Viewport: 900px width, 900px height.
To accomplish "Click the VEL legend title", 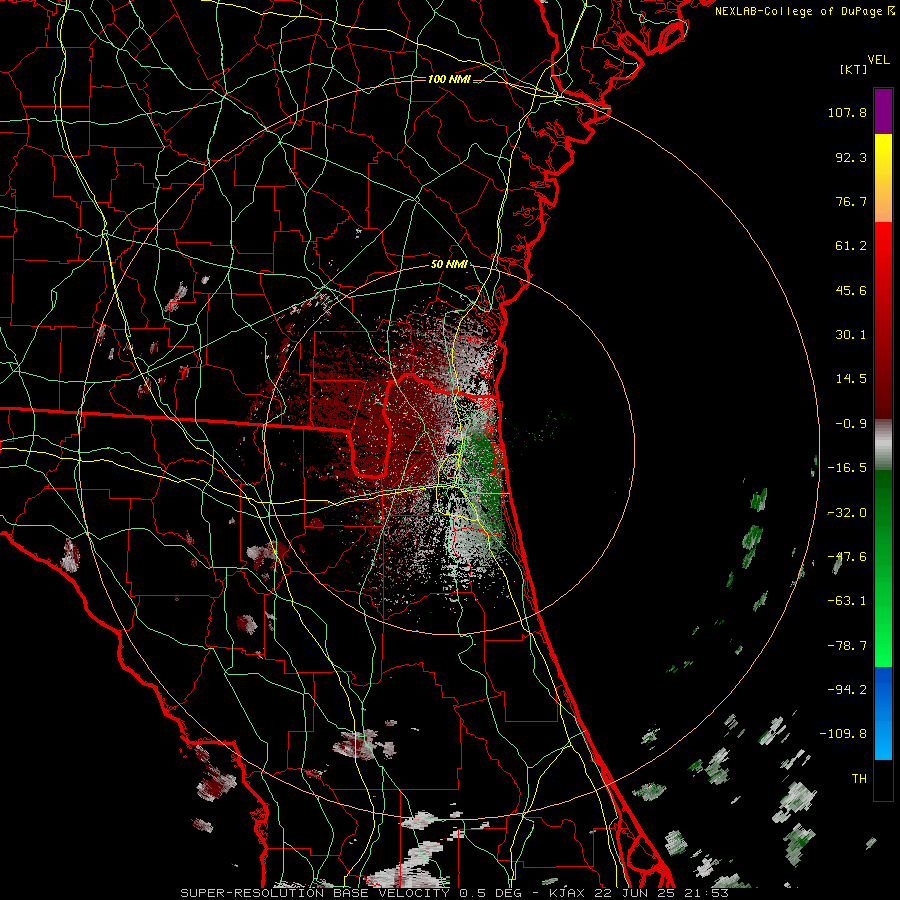I will [878, 60].
